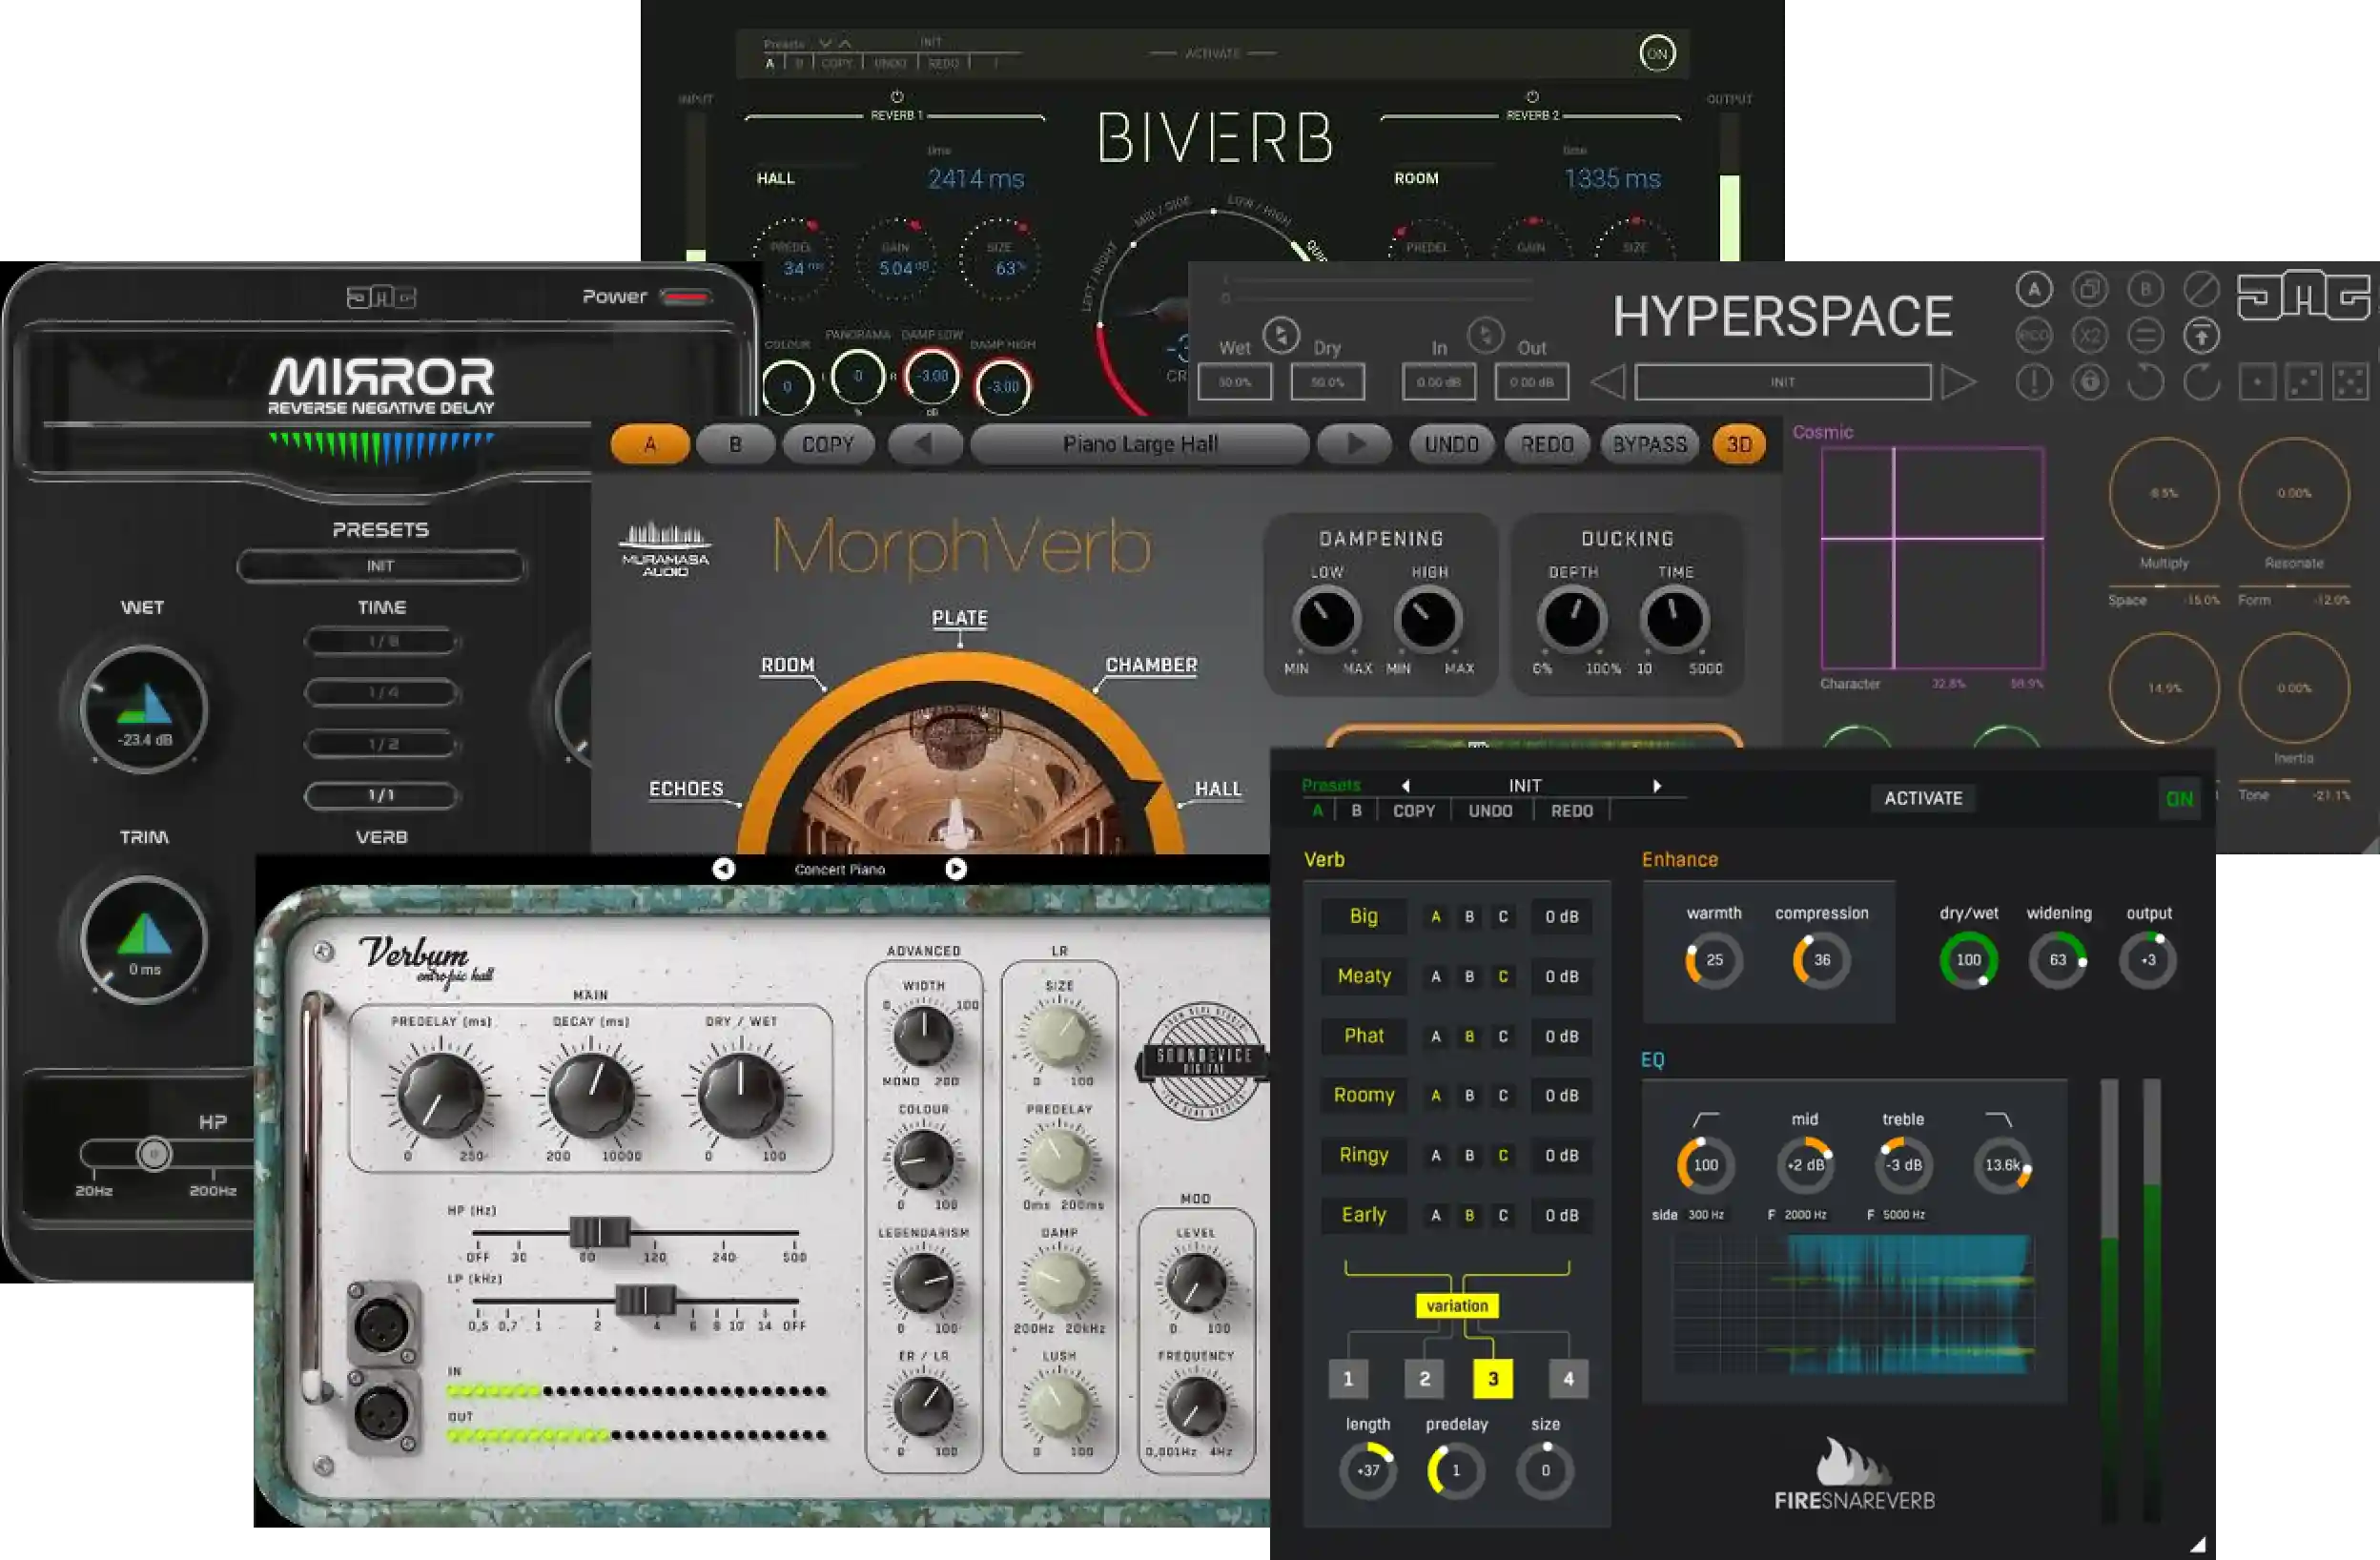
Task: Click the Wet/Dry link icon in Hyperspace
Action: [x=1281, y=335]
